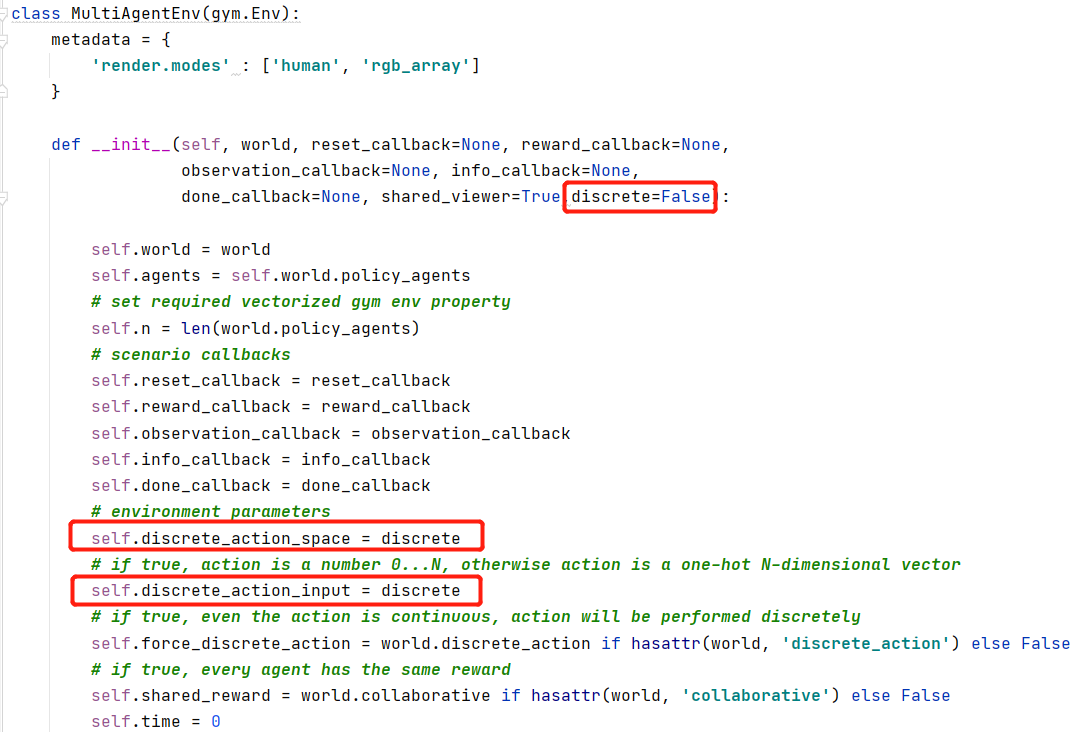Click self.discrete_action_input assignment line
This screenshot has height=732, width=1080.
tap(275, 590)
